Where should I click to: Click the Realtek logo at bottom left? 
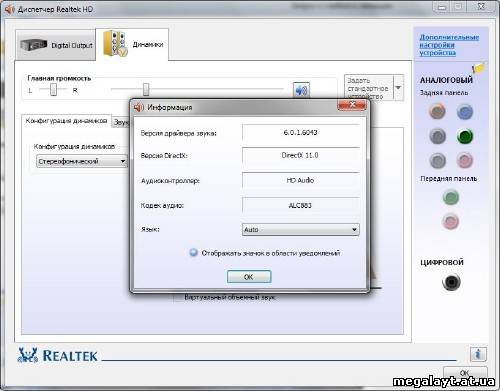(x=57, y=355)
